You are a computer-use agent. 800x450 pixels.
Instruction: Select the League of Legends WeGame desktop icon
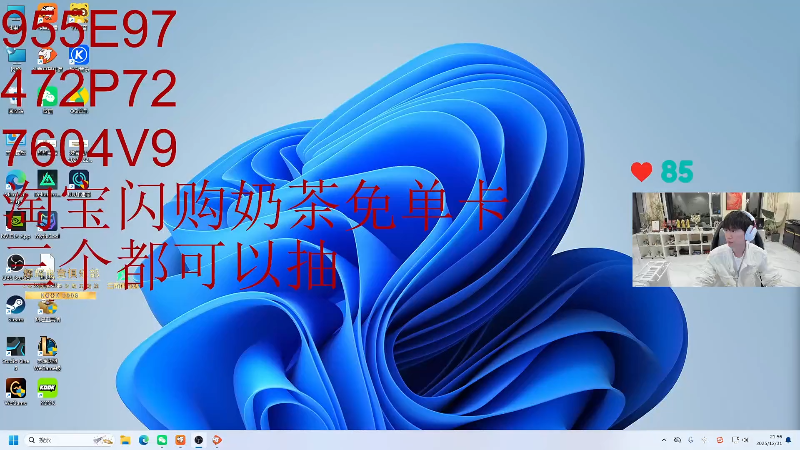pyautogui.click(x=47, y=346)
